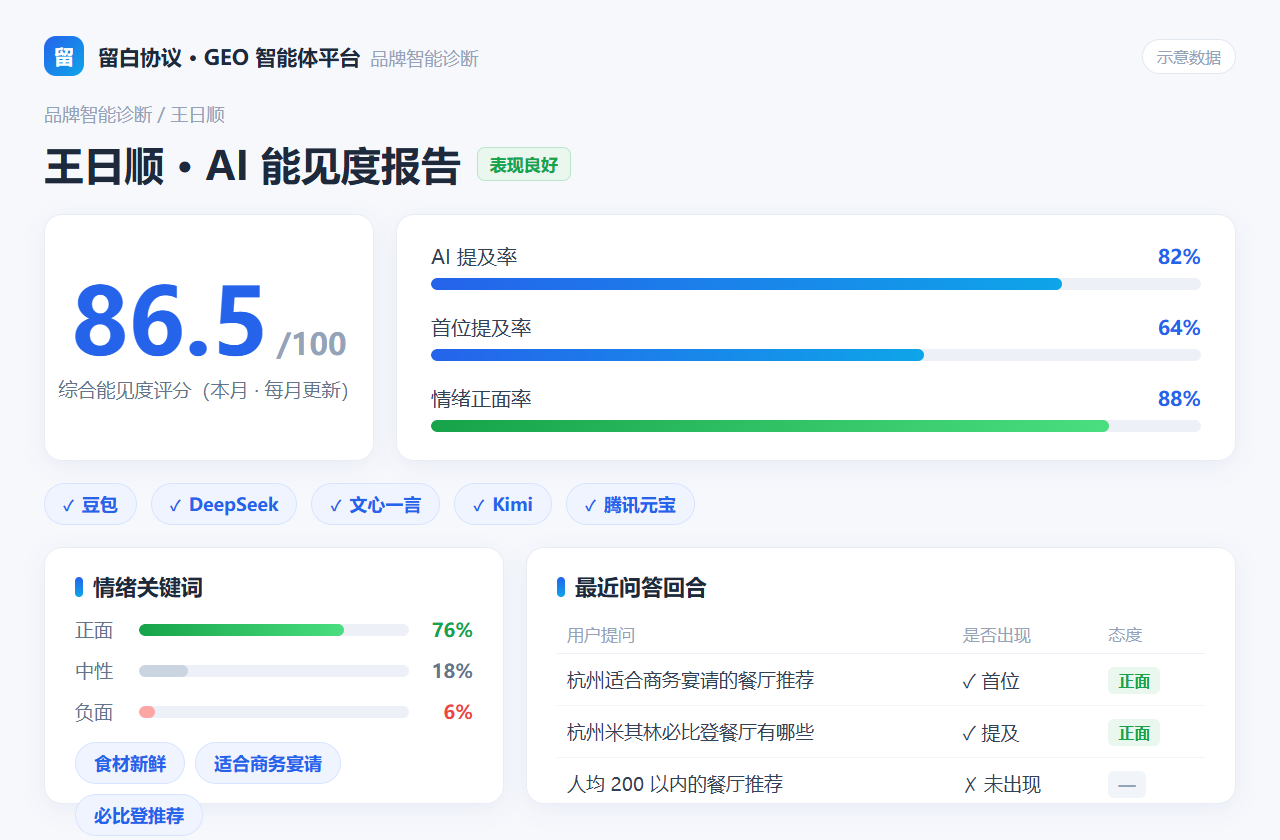Click the 中性 sentiment bar
This screenshot has height=840, width=1280.
(274, 671)
